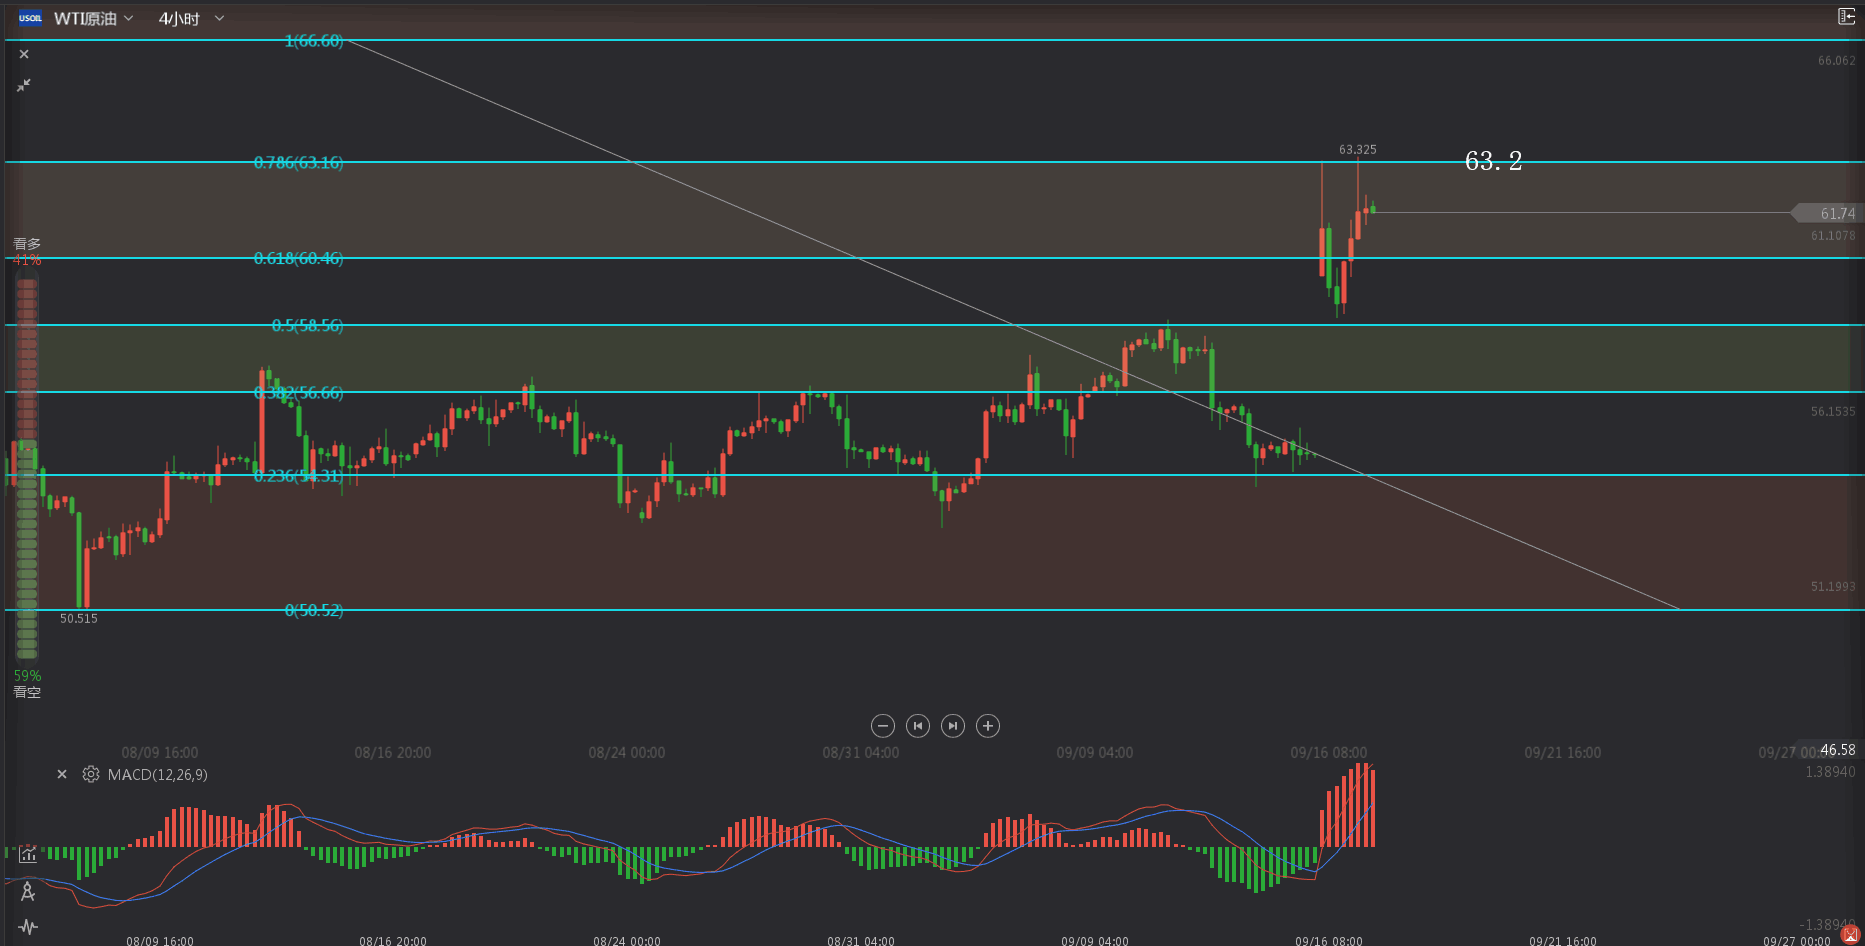Click the 46.58 price axis value

[1837, 749]
